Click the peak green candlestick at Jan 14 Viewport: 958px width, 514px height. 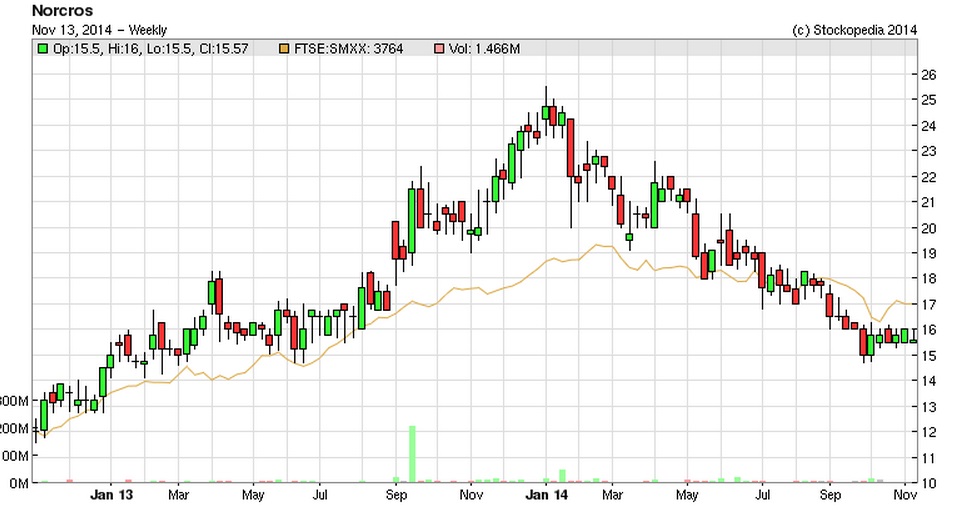pyautogui.click(x=546, y=113)
